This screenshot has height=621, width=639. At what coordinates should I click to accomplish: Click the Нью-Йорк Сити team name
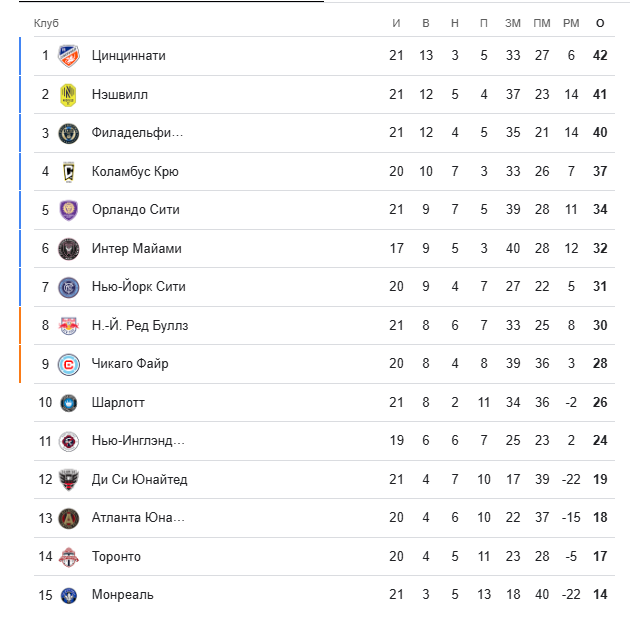point(139,286)
